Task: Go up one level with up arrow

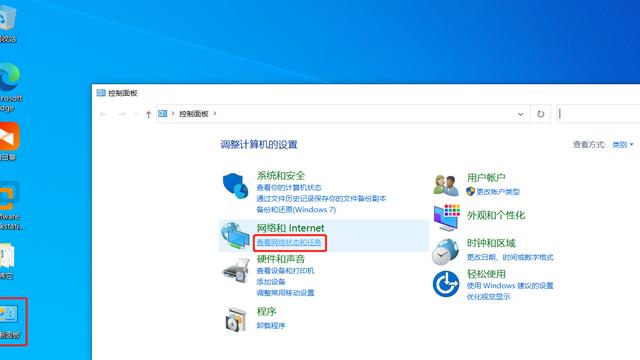Action: click(x=148, y=114)
